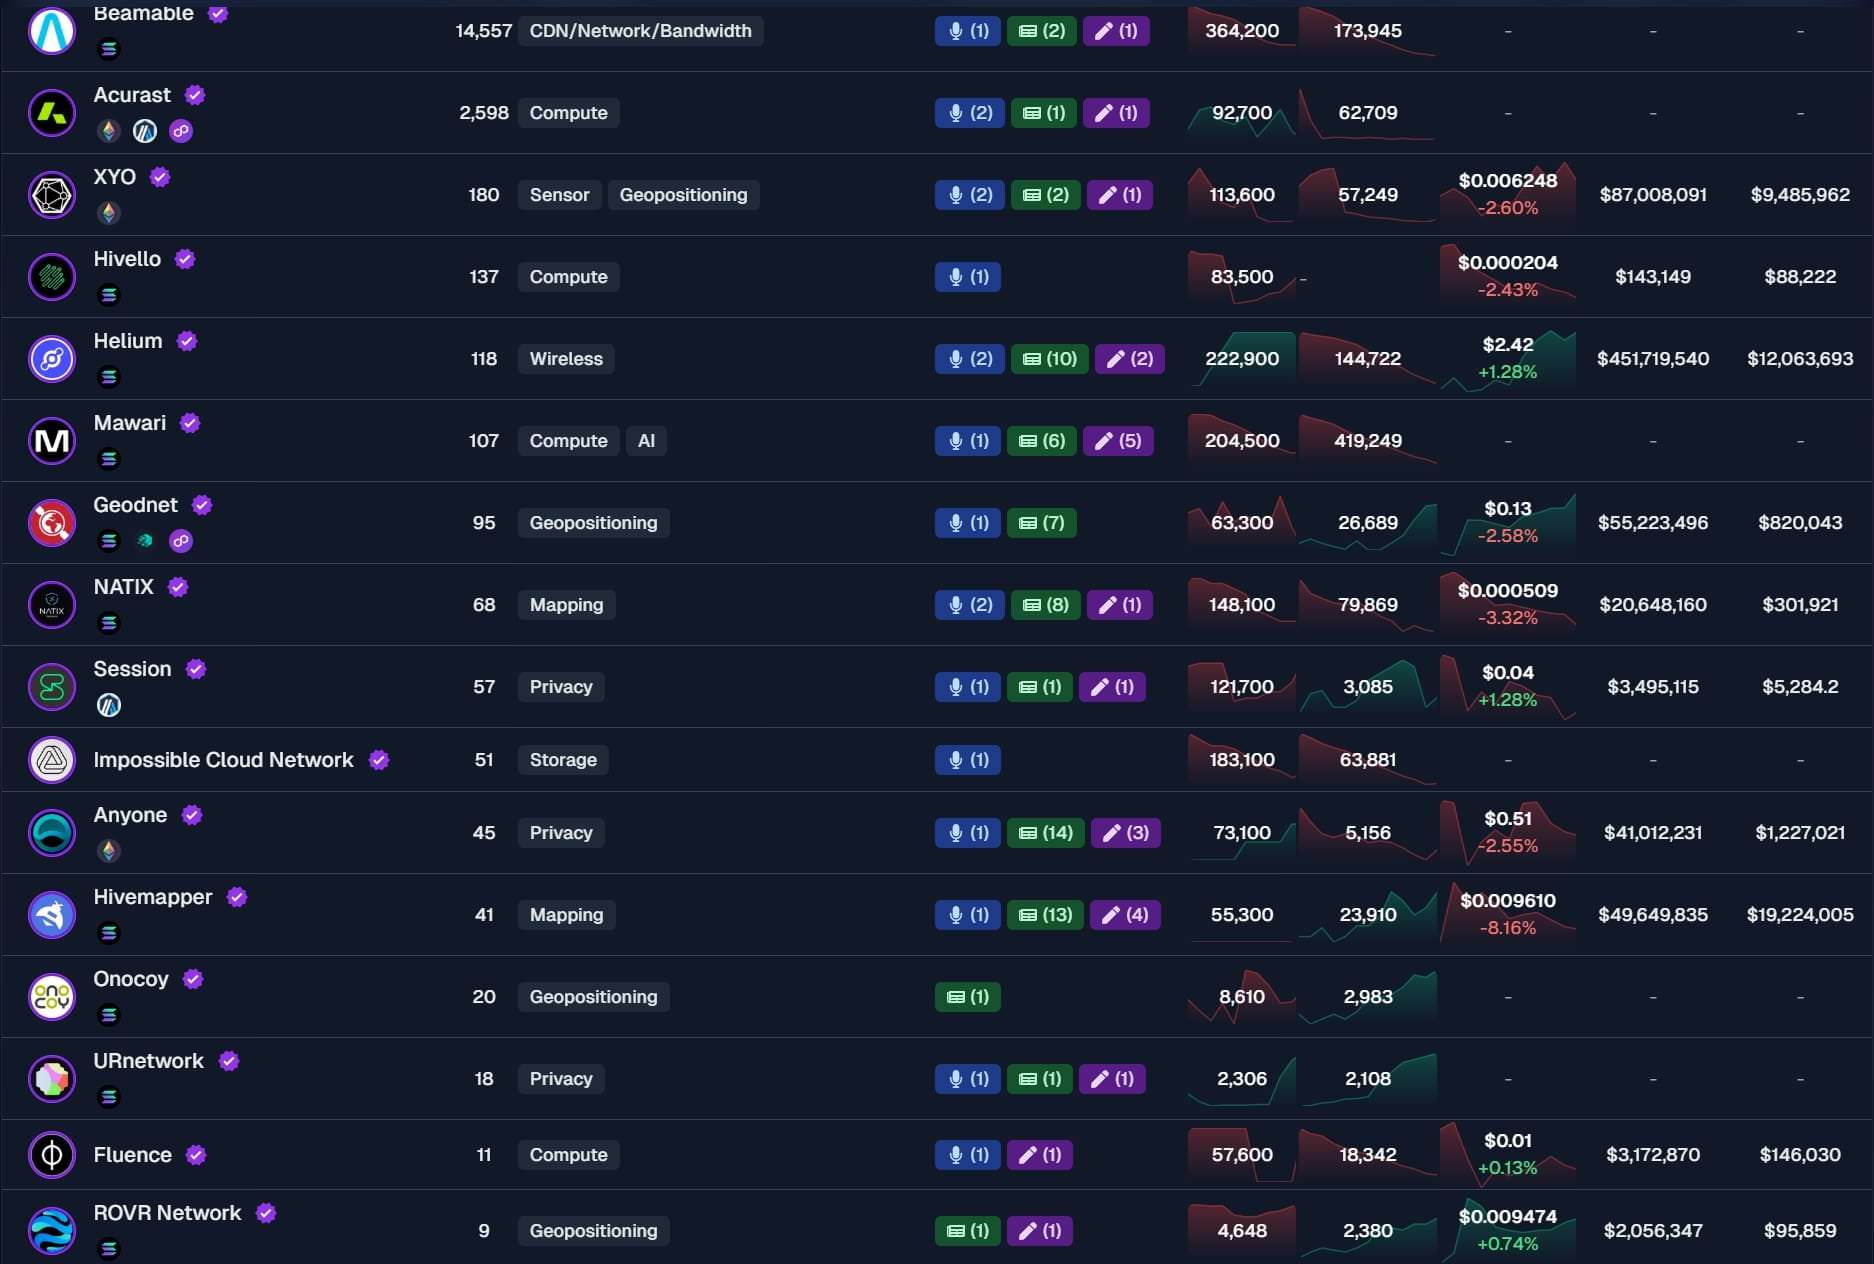Open the Acurast project logo
The height and width of the screenshot is (1264, 1874).
coord(52,112)
